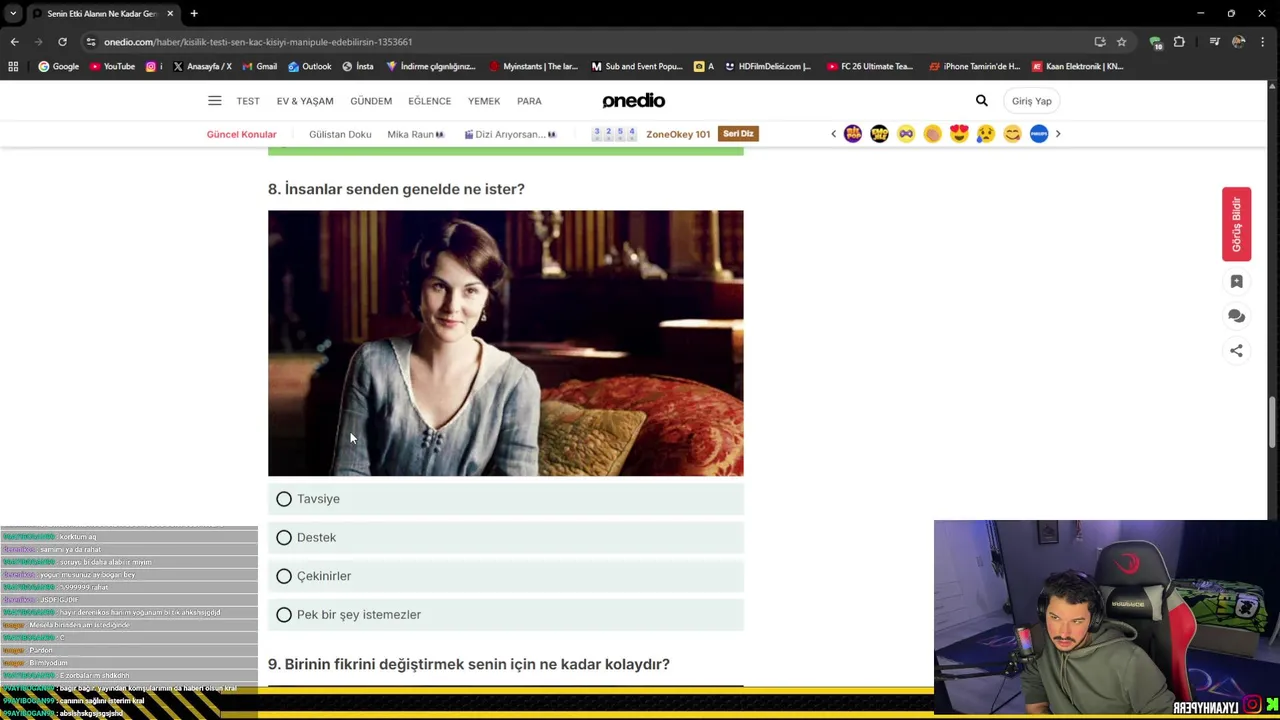Click the Seri Diz button
This screenshot has height=720, width=1280.
click(x=739, y=134)
